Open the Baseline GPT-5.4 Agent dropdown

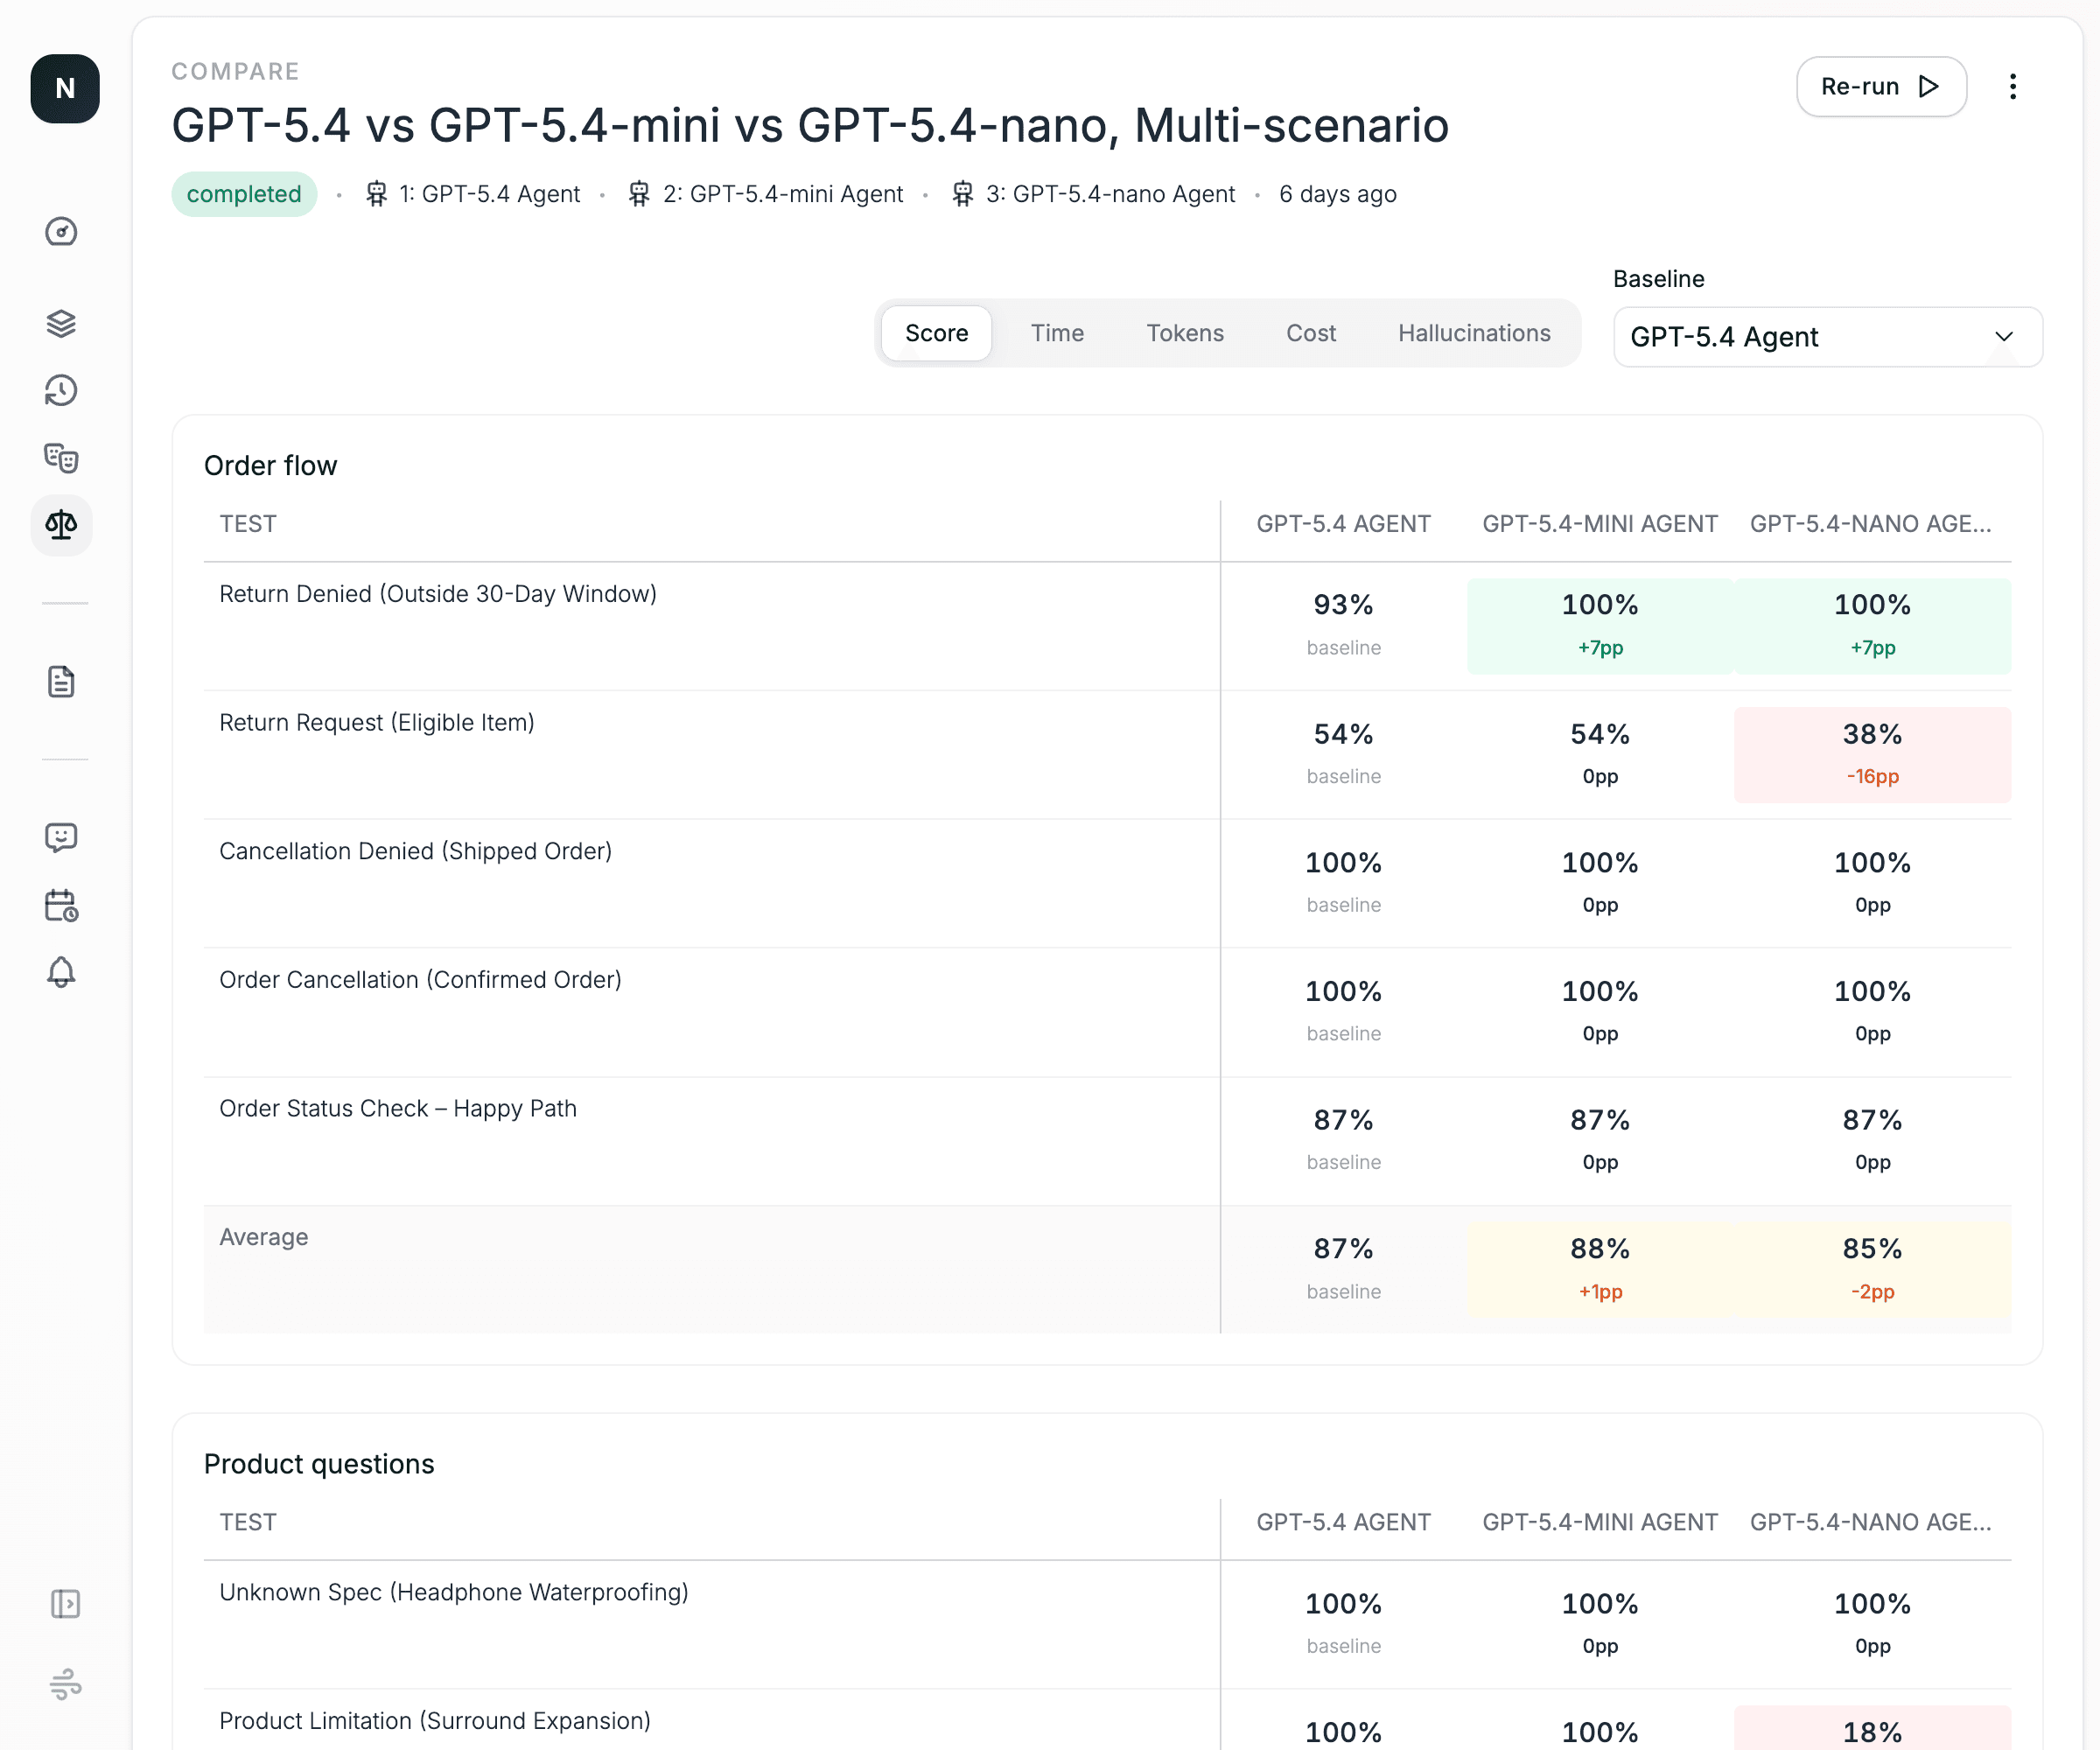coord(1827,337)
